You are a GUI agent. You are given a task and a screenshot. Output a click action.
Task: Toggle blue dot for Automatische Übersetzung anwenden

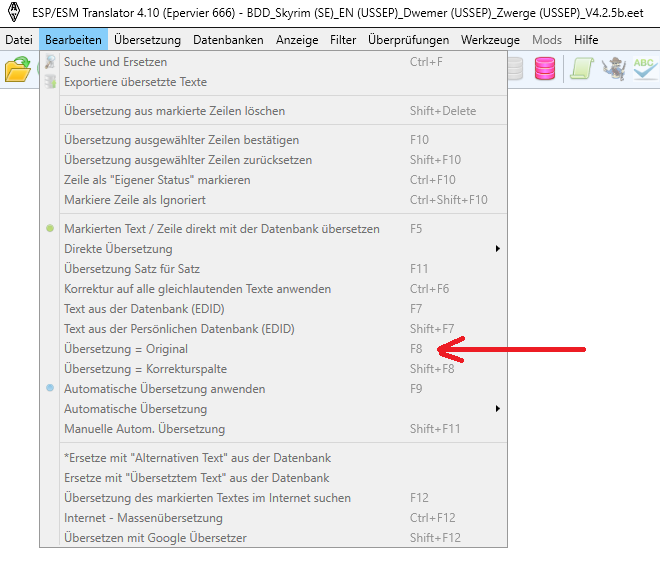click(x=51, y=389)
